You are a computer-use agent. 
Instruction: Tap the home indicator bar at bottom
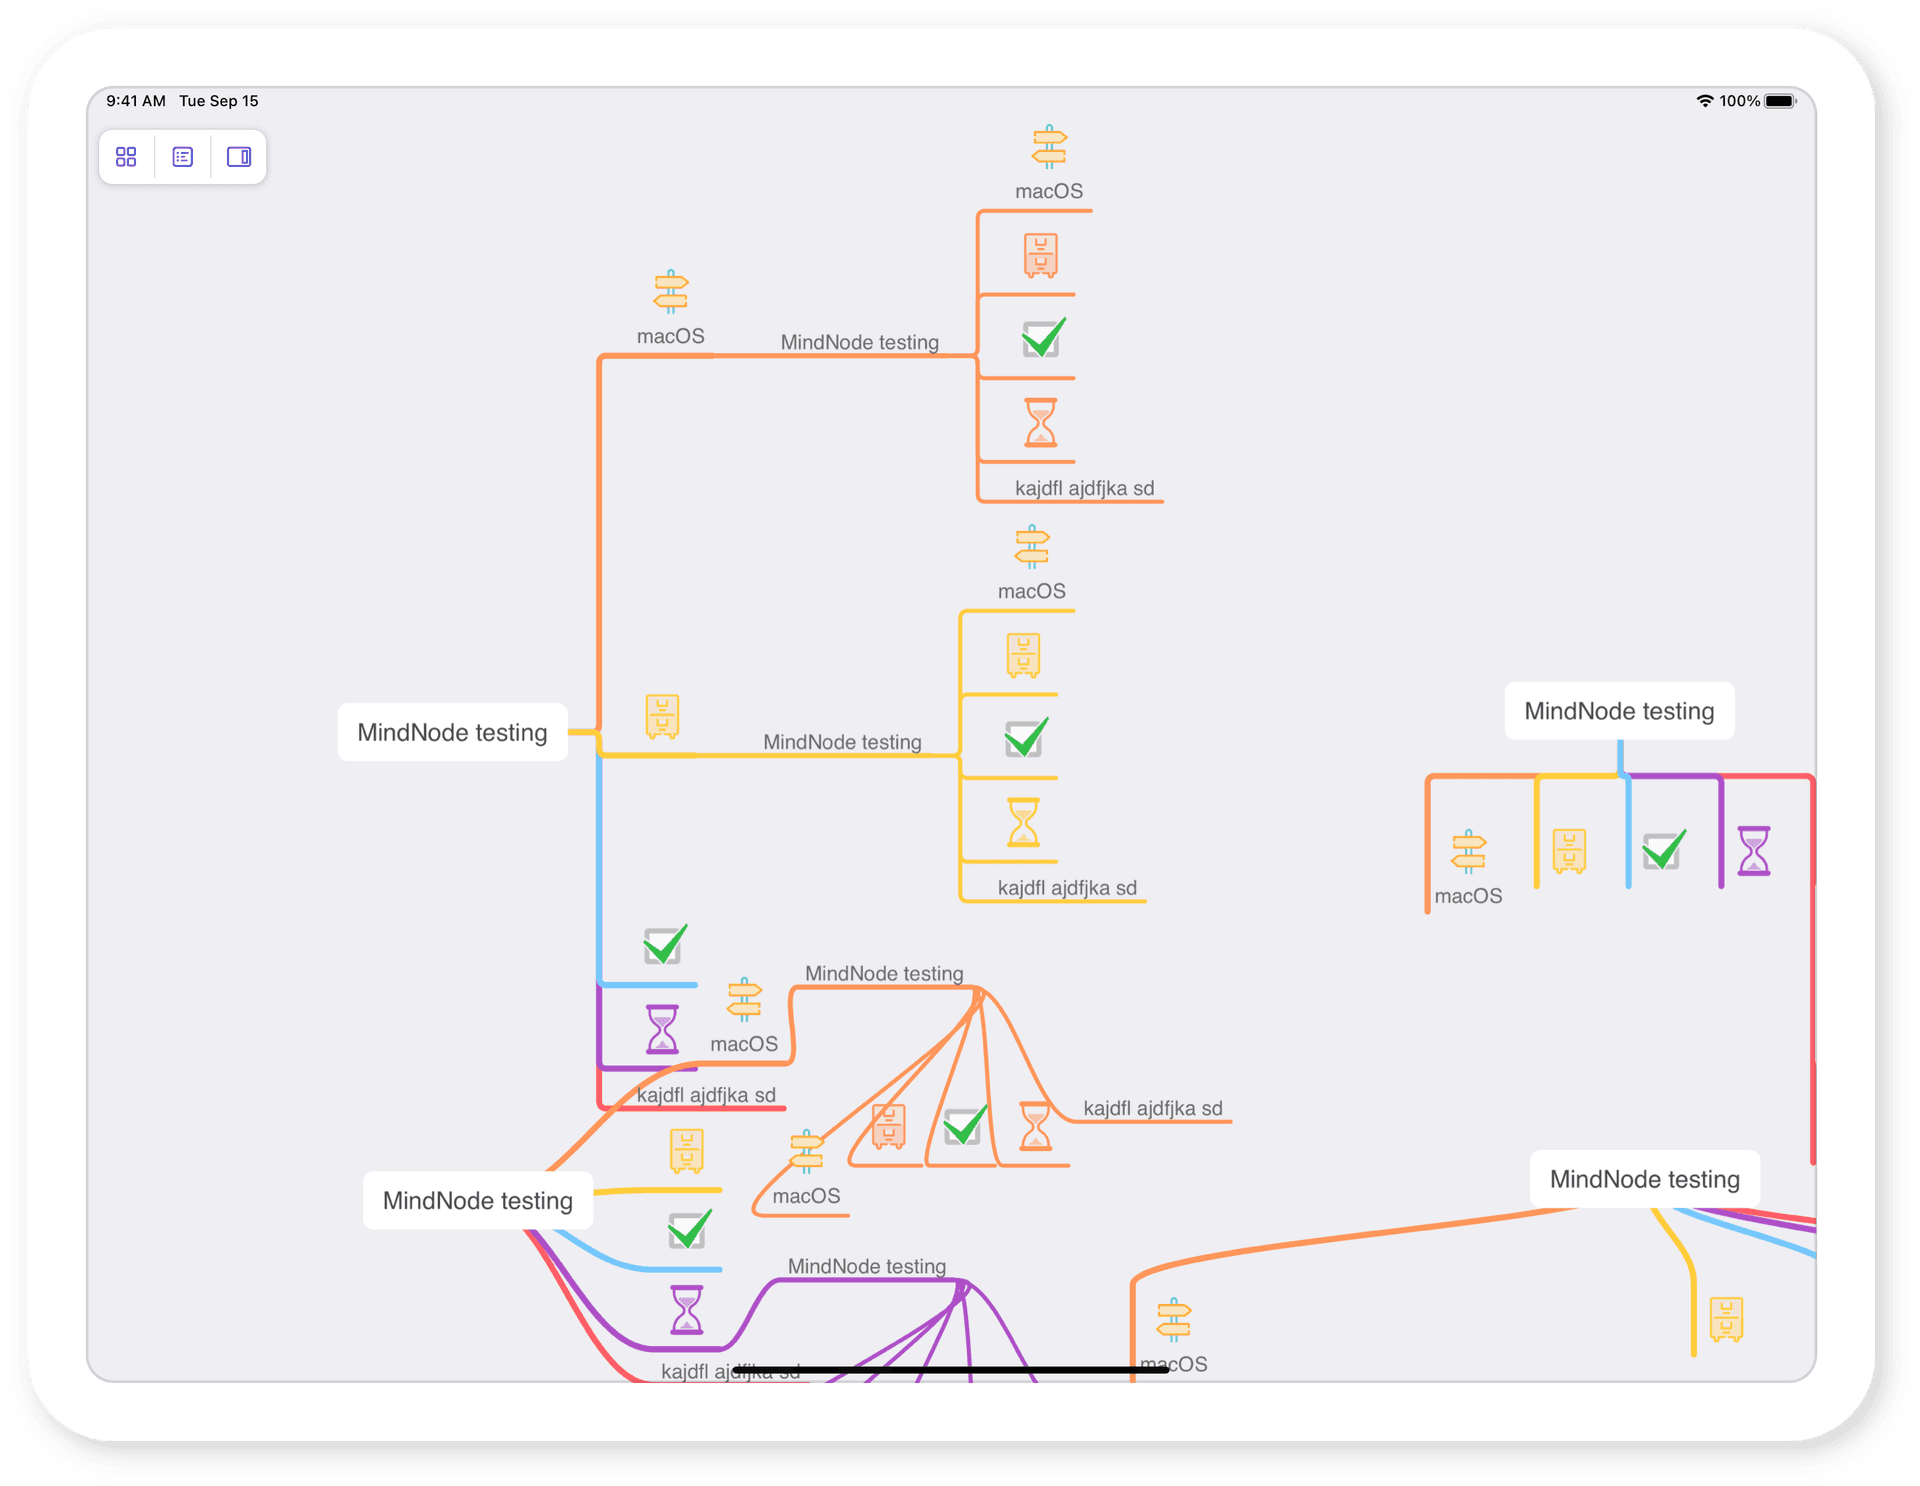pos(950,1370)
